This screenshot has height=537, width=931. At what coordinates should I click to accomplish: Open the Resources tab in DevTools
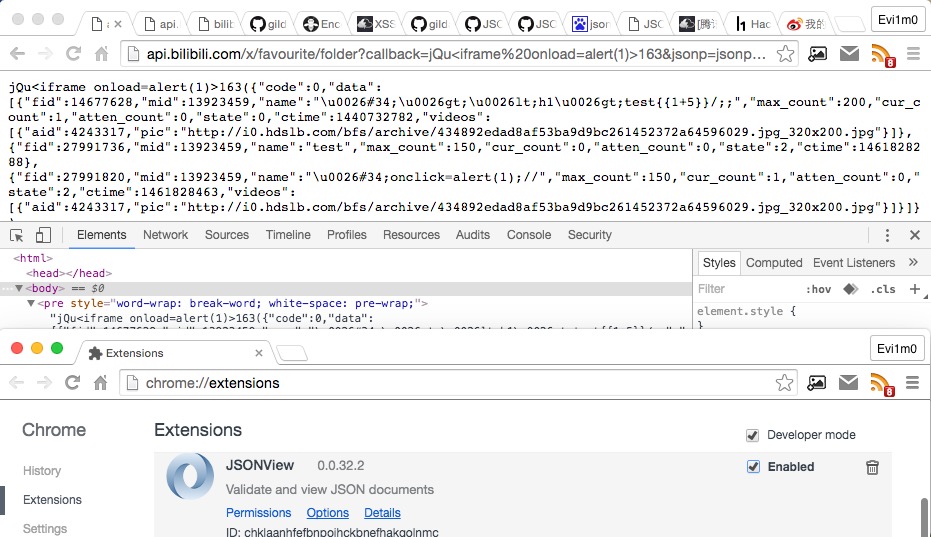tap(411, 235)
